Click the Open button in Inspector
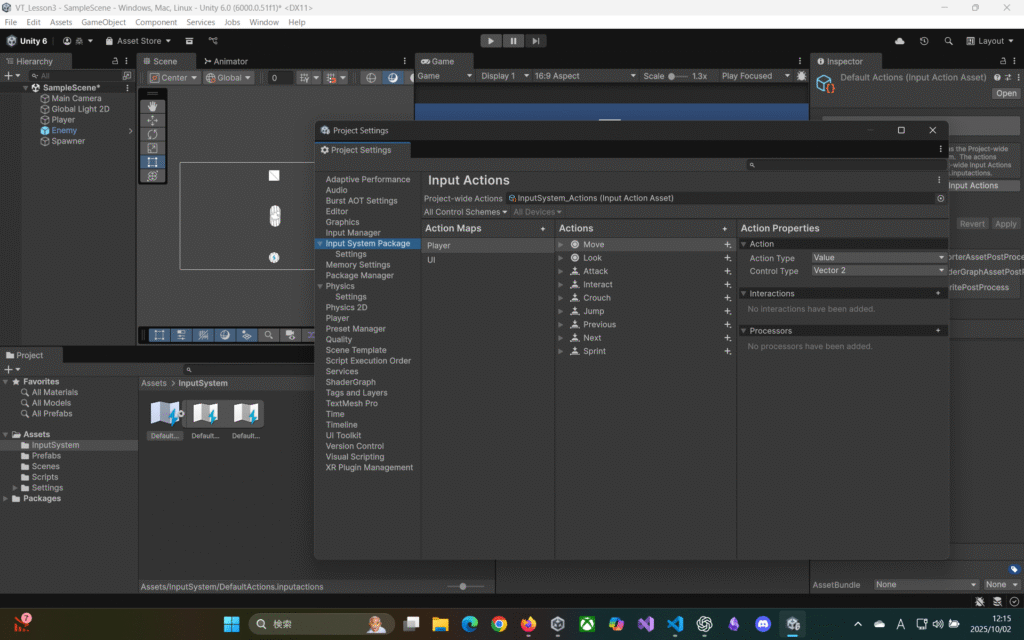This screenshot has height=640, width=1024. [x=1005, y=93]
